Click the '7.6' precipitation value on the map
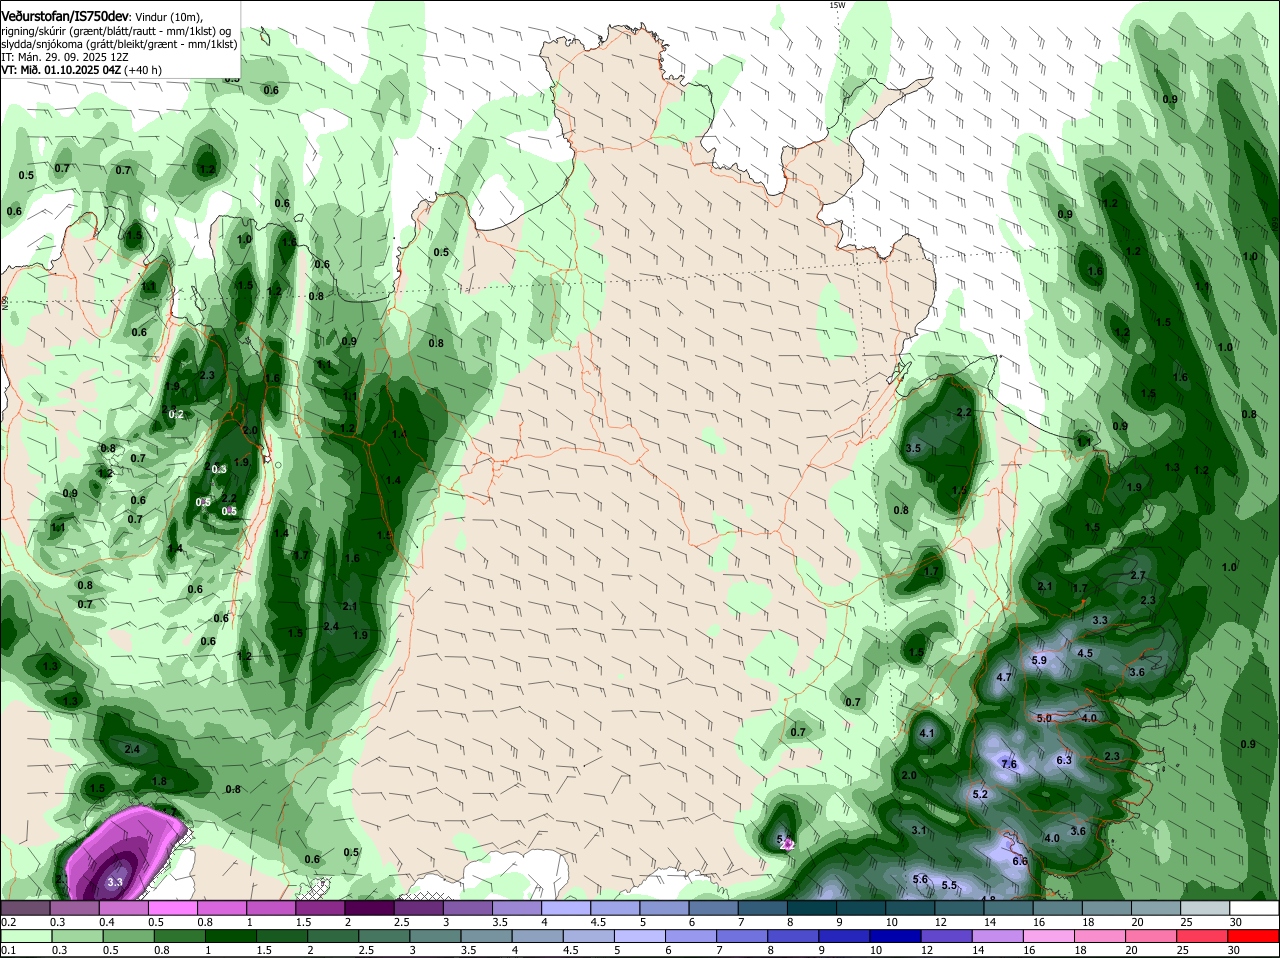1280x958 pixels. [1009, 764]
